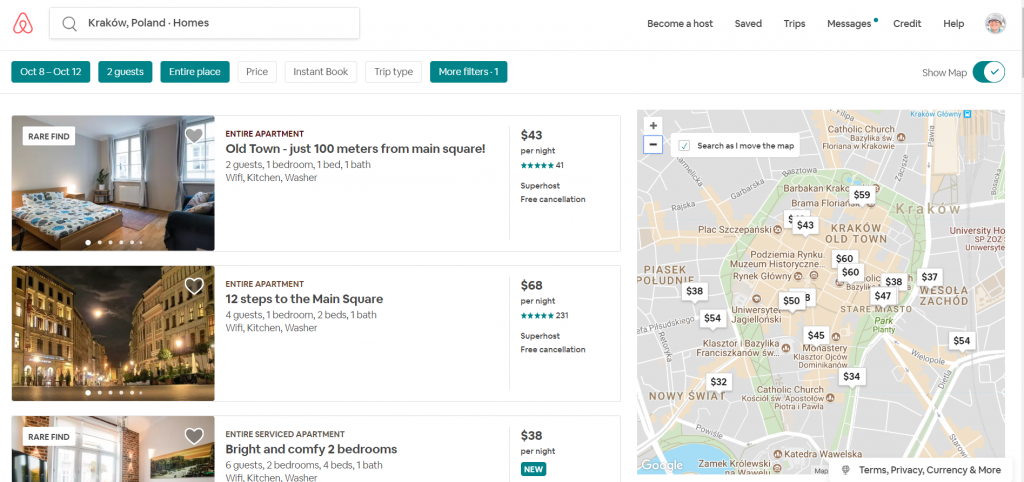1024x482 pixels.
Task: Click the Google logo on the map
Action: [x=662, y=465]
